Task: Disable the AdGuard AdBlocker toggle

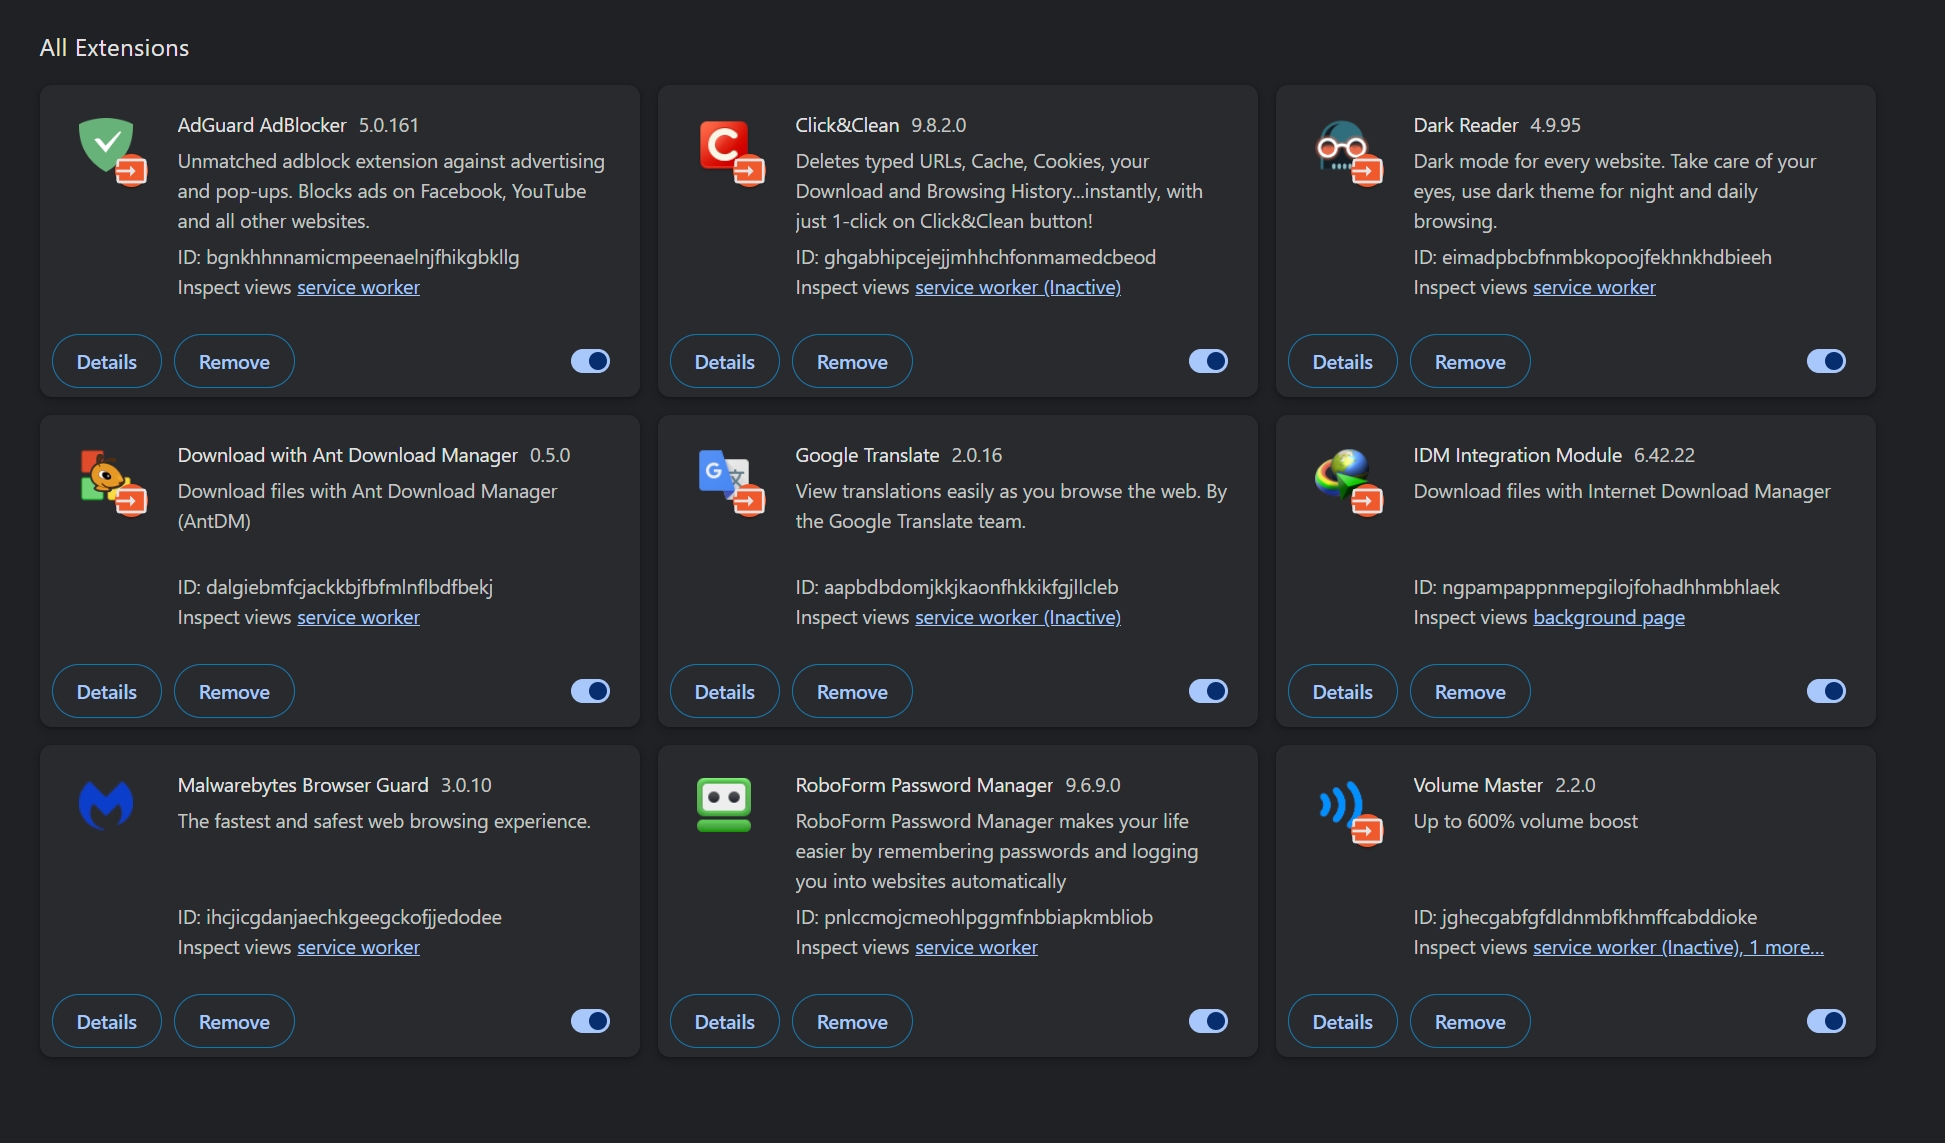Action: [x=590, y=361]
